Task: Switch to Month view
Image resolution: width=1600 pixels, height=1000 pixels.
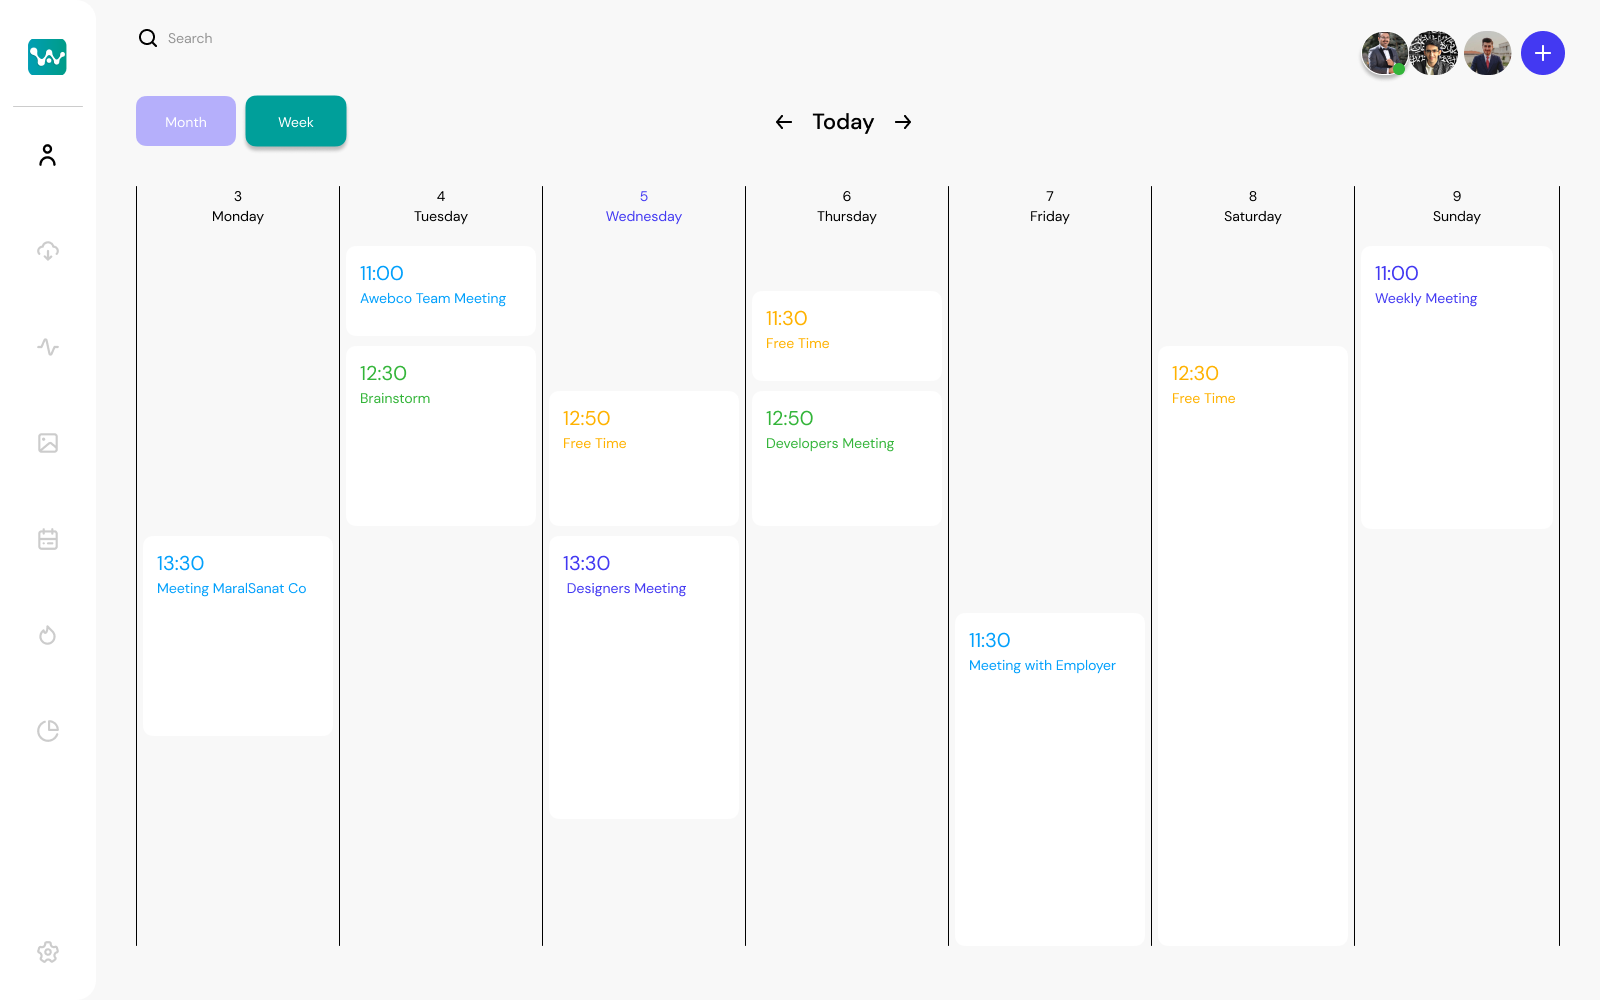Action: point(185,121)
